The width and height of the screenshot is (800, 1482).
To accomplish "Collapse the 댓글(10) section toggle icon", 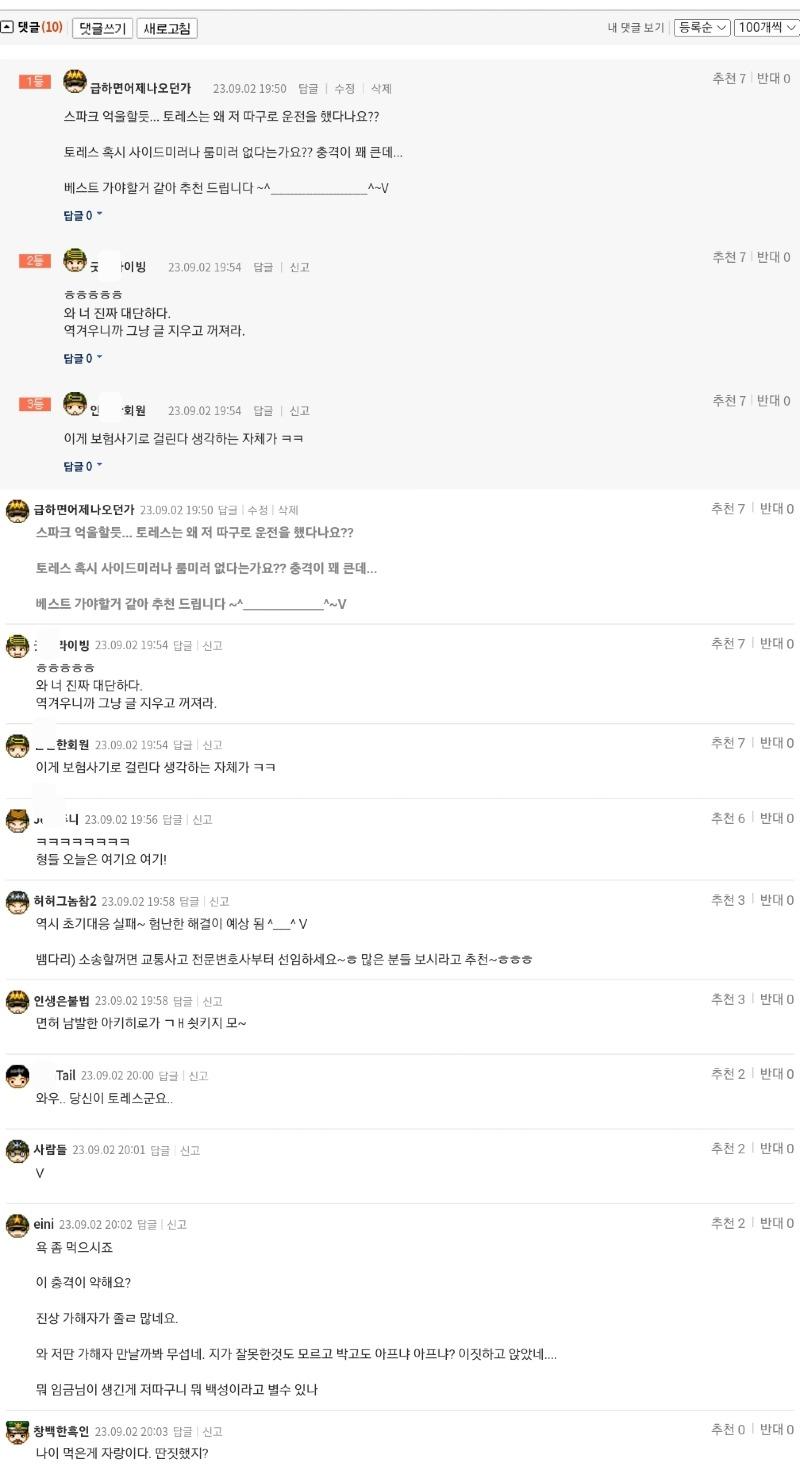I will coord(7,28).
